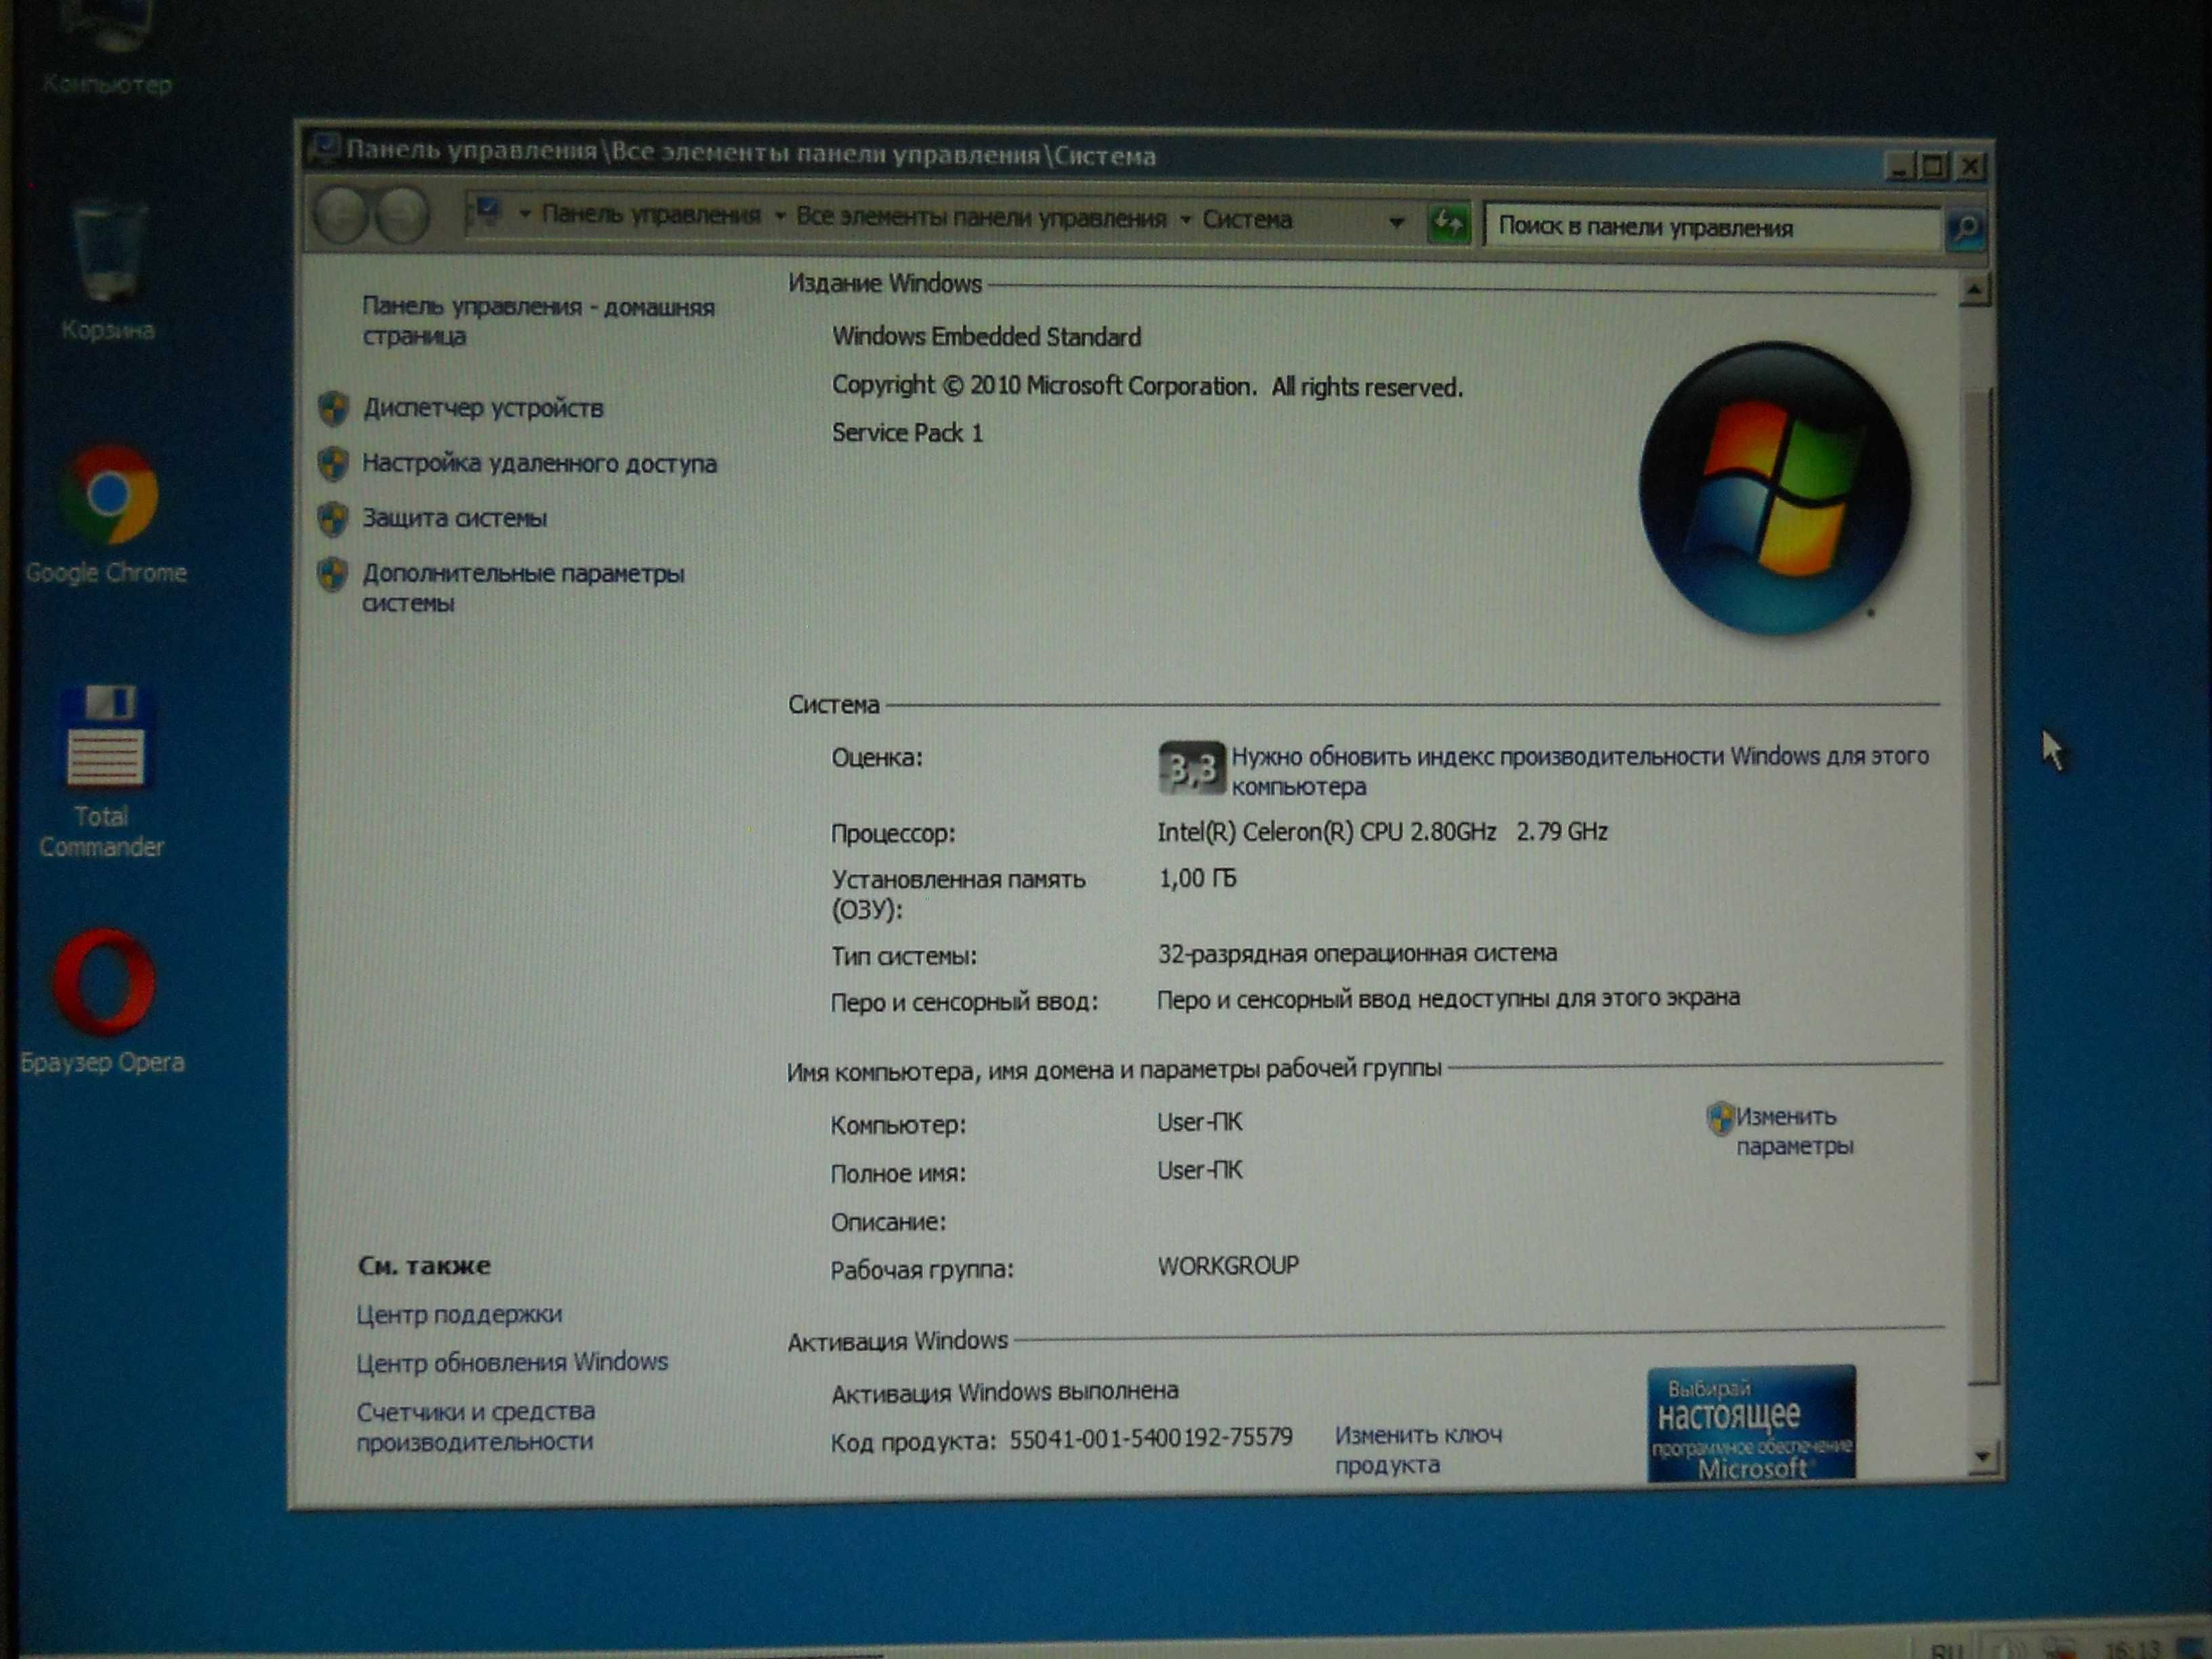The width and height of the screenshot is (2212, 1659).
Task: Click the update performance index link
Action: click(1580, 771)
